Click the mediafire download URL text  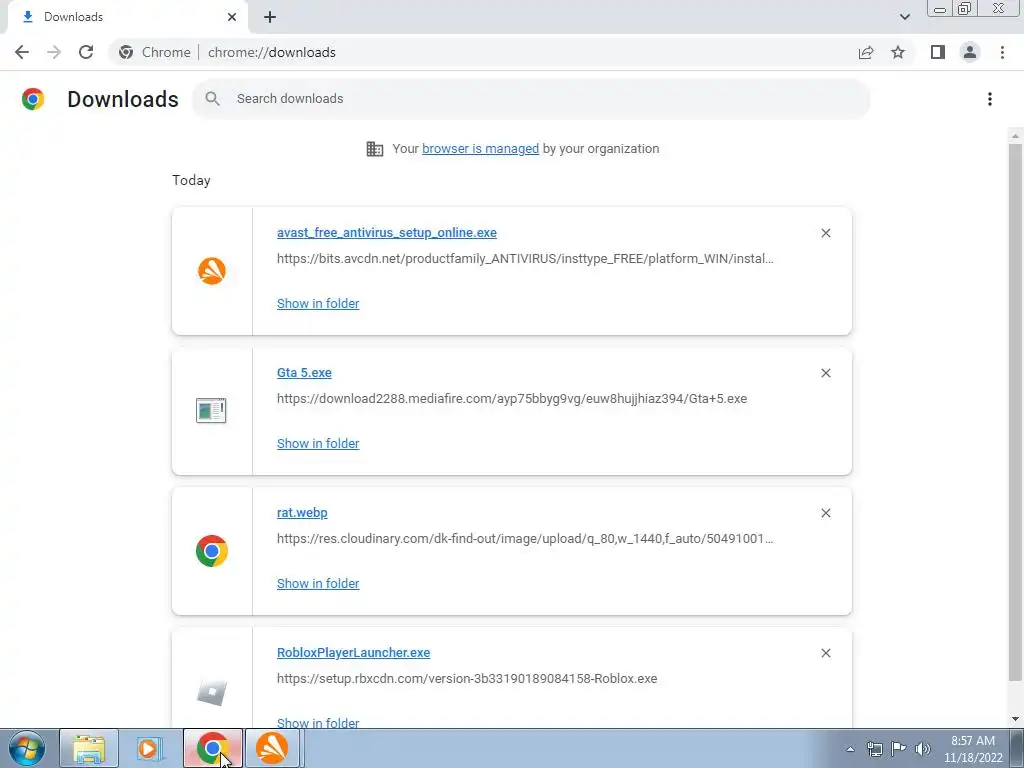click(512, 398)
